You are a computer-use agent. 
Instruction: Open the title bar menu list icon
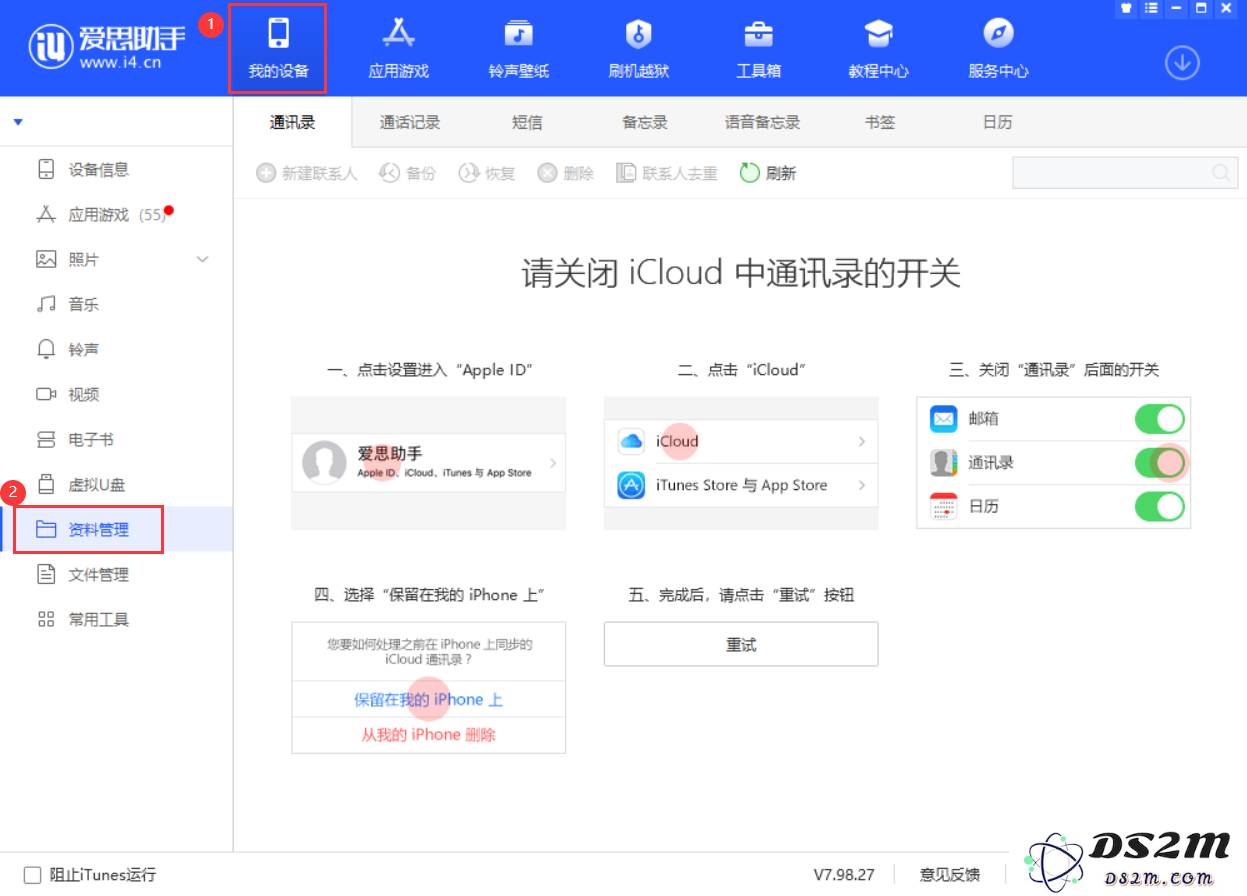coord(1149,8)
